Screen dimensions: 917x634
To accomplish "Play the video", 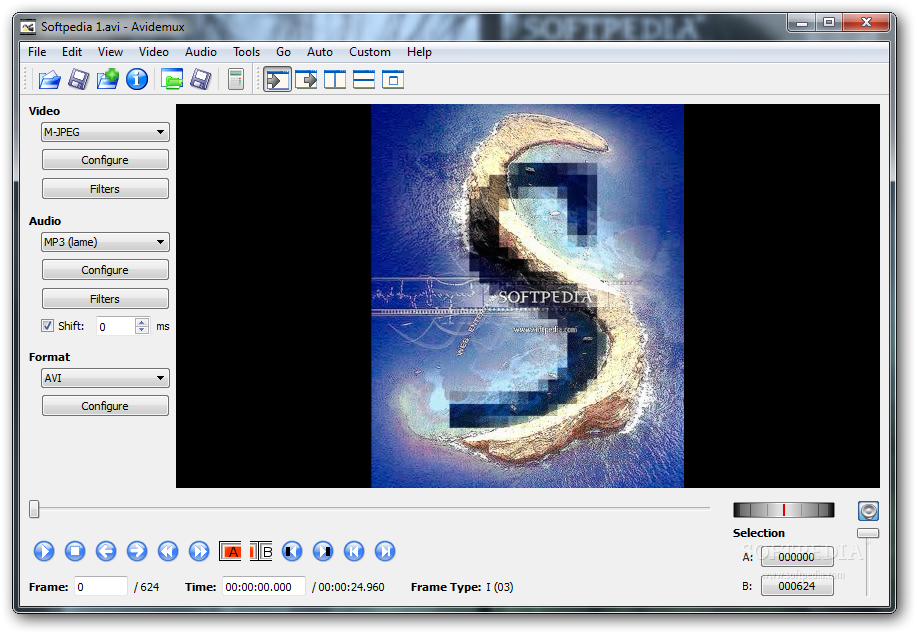I will (44, 551).
